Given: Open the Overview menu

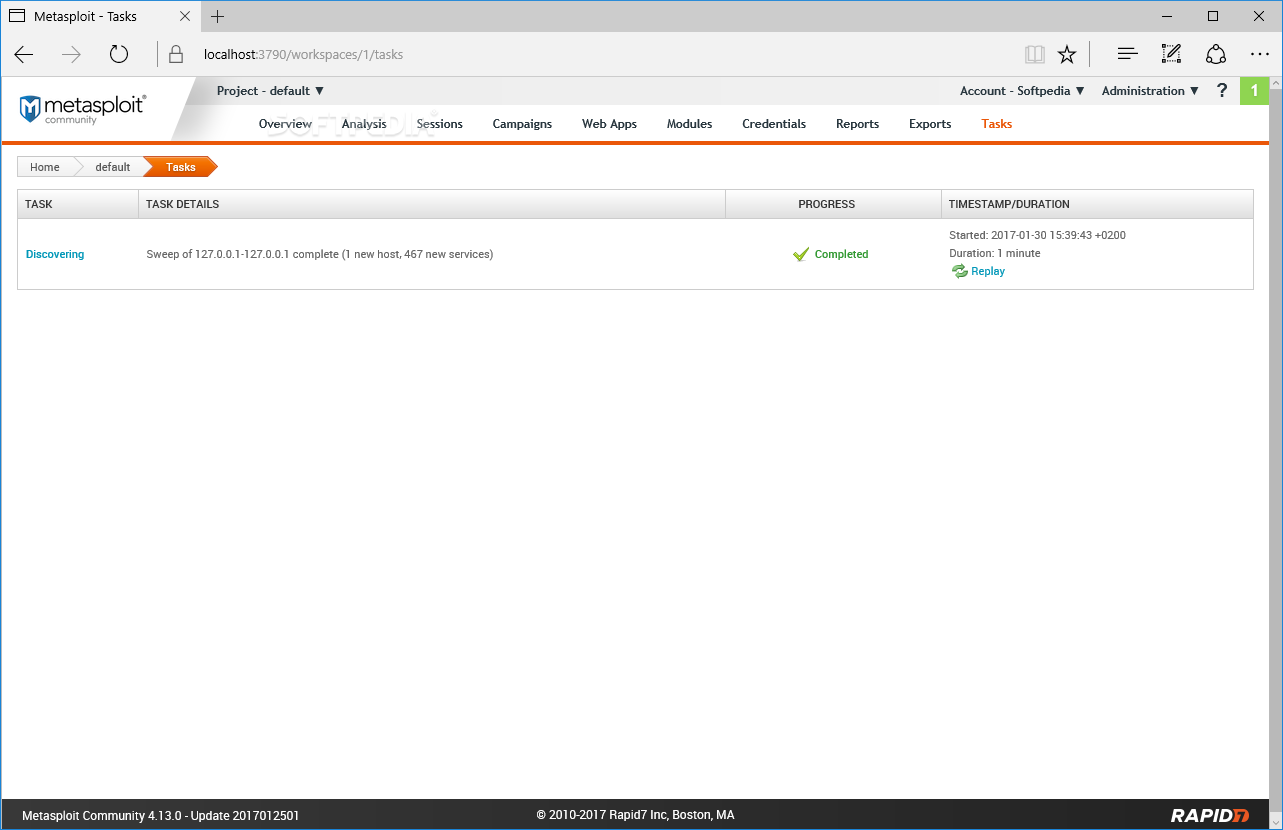Looking at the screenshot, I should coord(285,124).
